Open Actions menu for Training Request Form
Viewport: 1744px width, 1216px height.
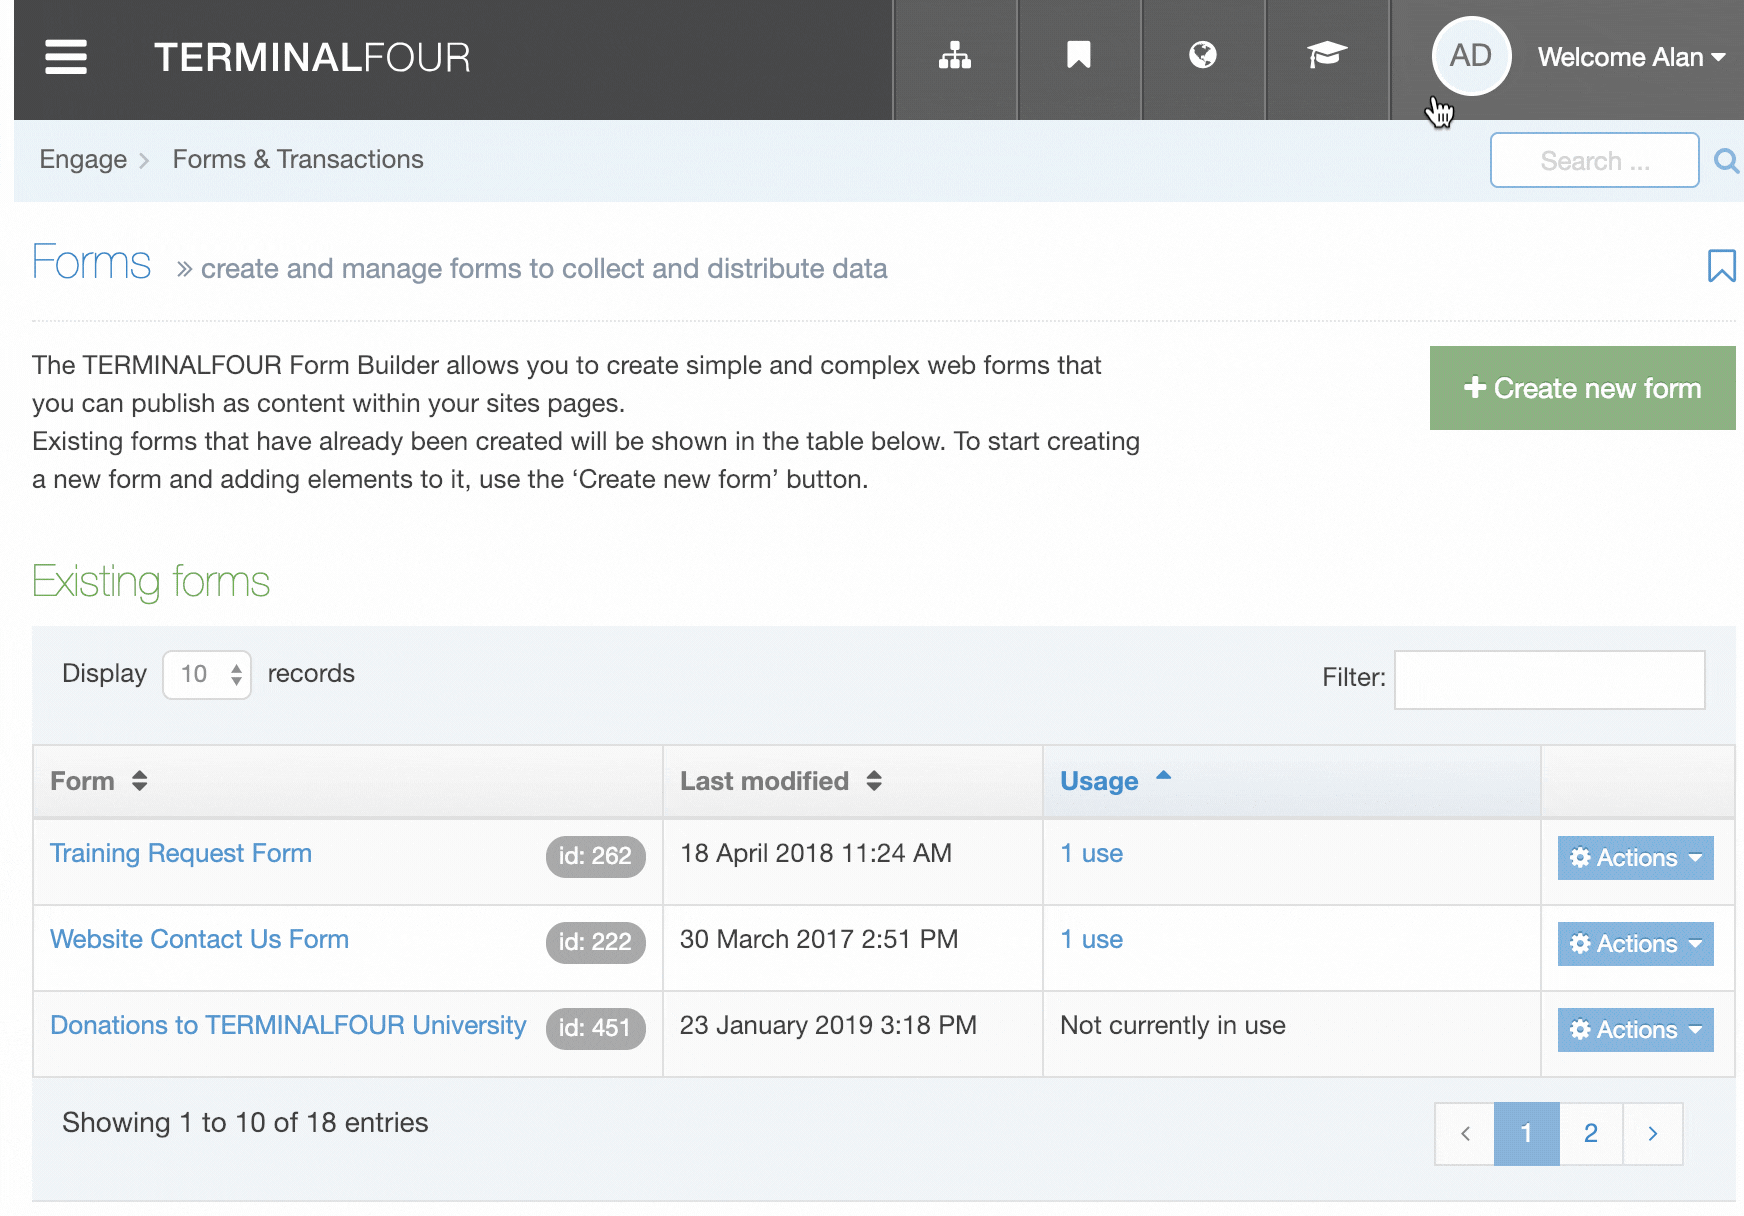click(x=1635, y=858)
